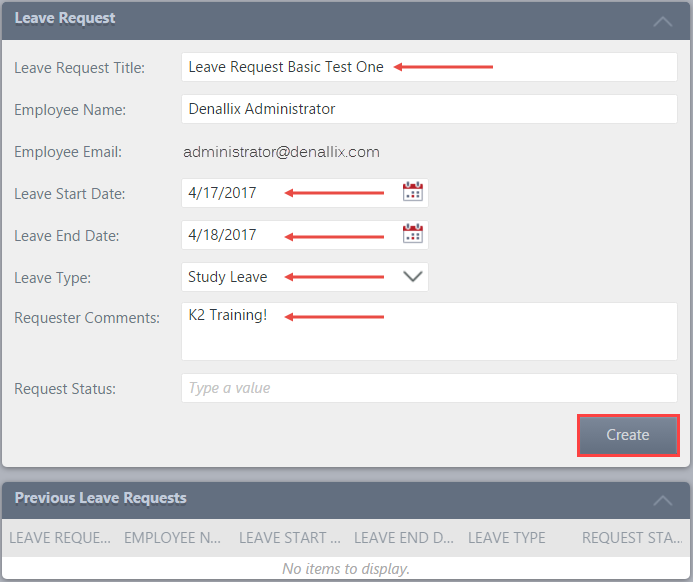The height and width of the screenshot is (582, 693).
Task: Click the Create button
Action: point(628,435)
